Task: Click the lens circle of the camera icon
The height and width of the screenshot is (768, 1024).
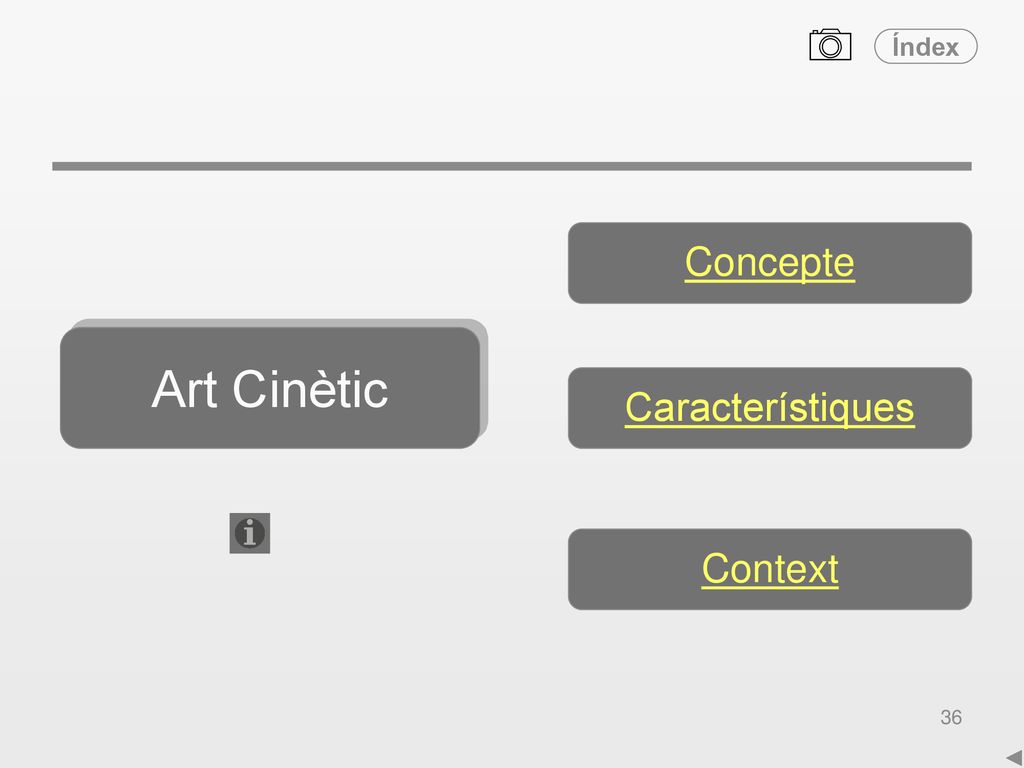Action: coord(830,47)
